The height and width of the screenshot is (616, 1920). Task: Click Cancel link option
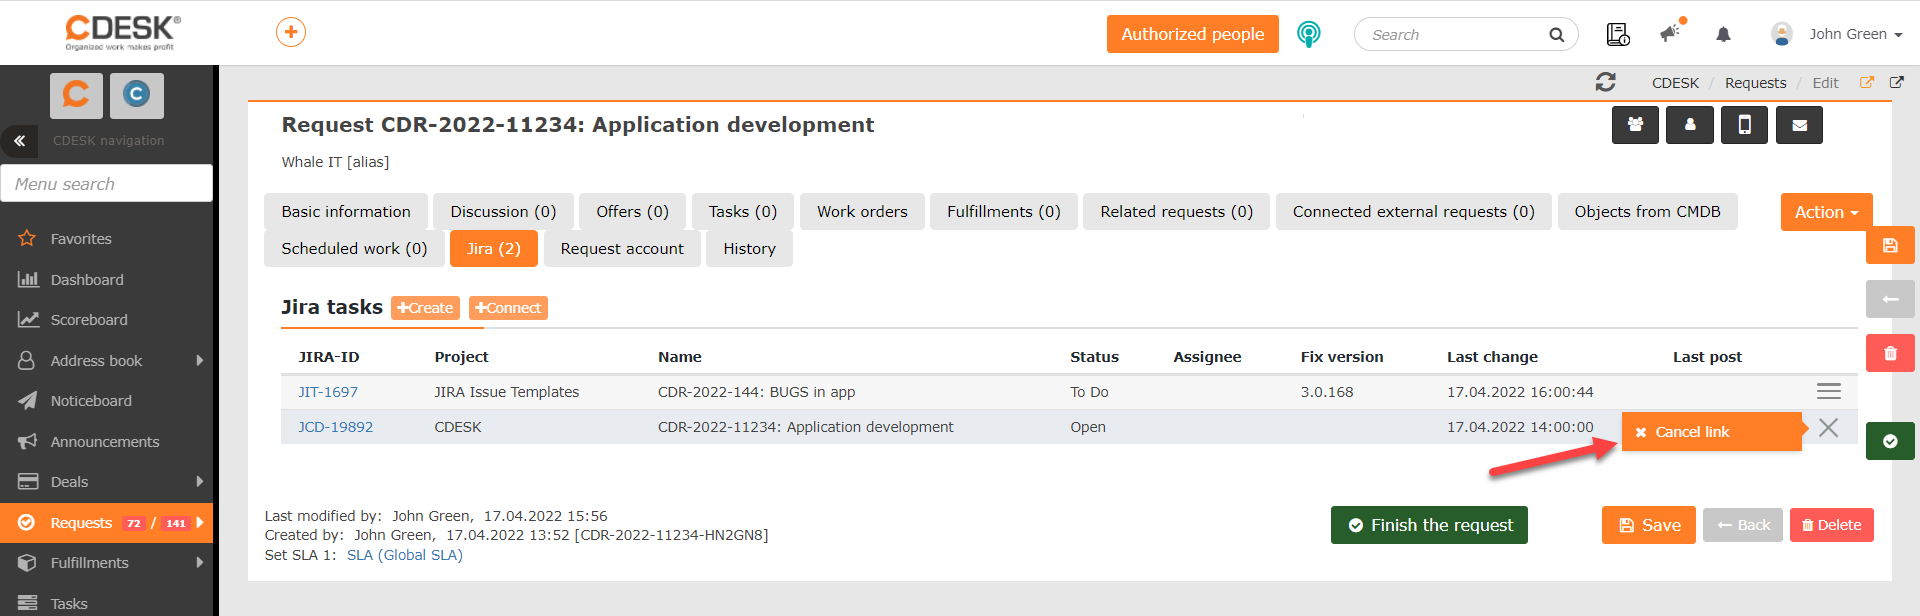1711,432
